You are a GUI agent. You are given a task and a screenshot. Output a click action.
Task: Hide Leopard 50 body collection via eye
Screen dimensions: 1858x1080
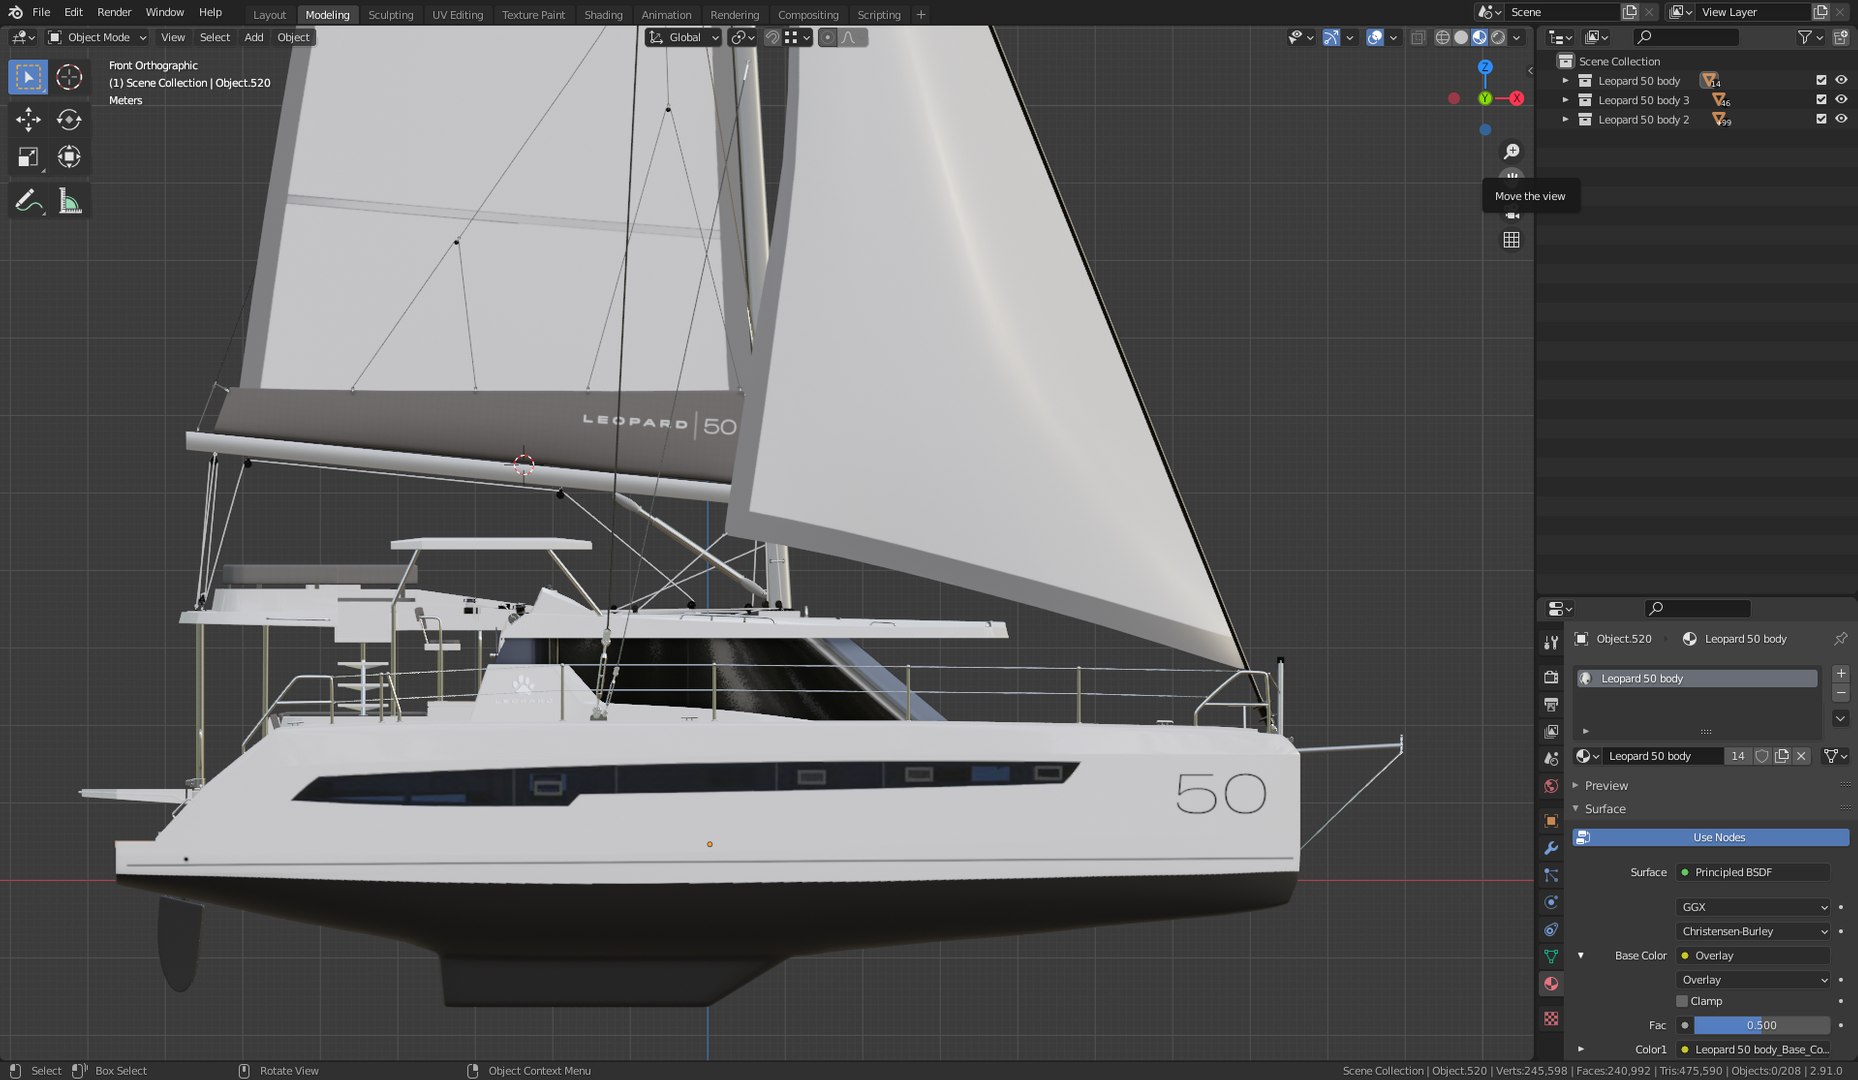[x=1841, y=80]
